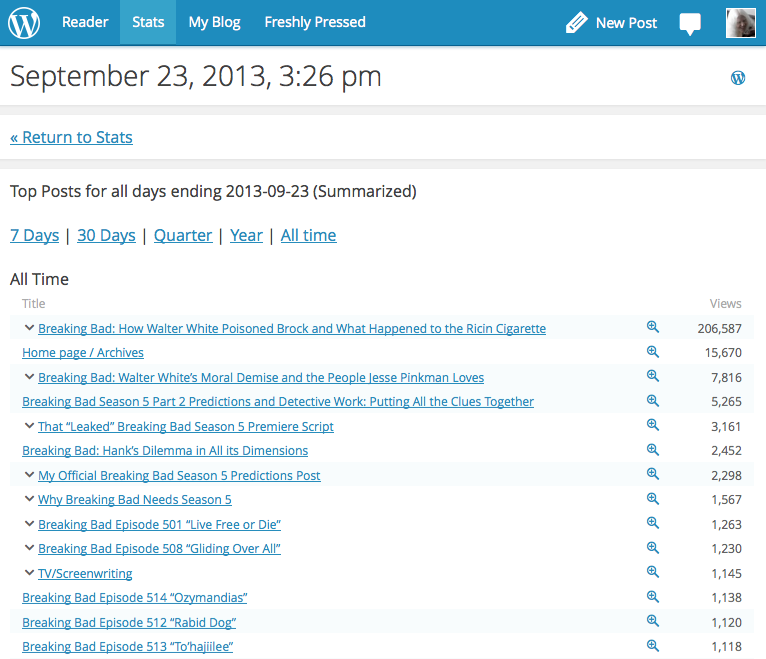Viewport: 766px width, 659px height.
Task: Click the Return to Stats link
Action: [71, 137]
